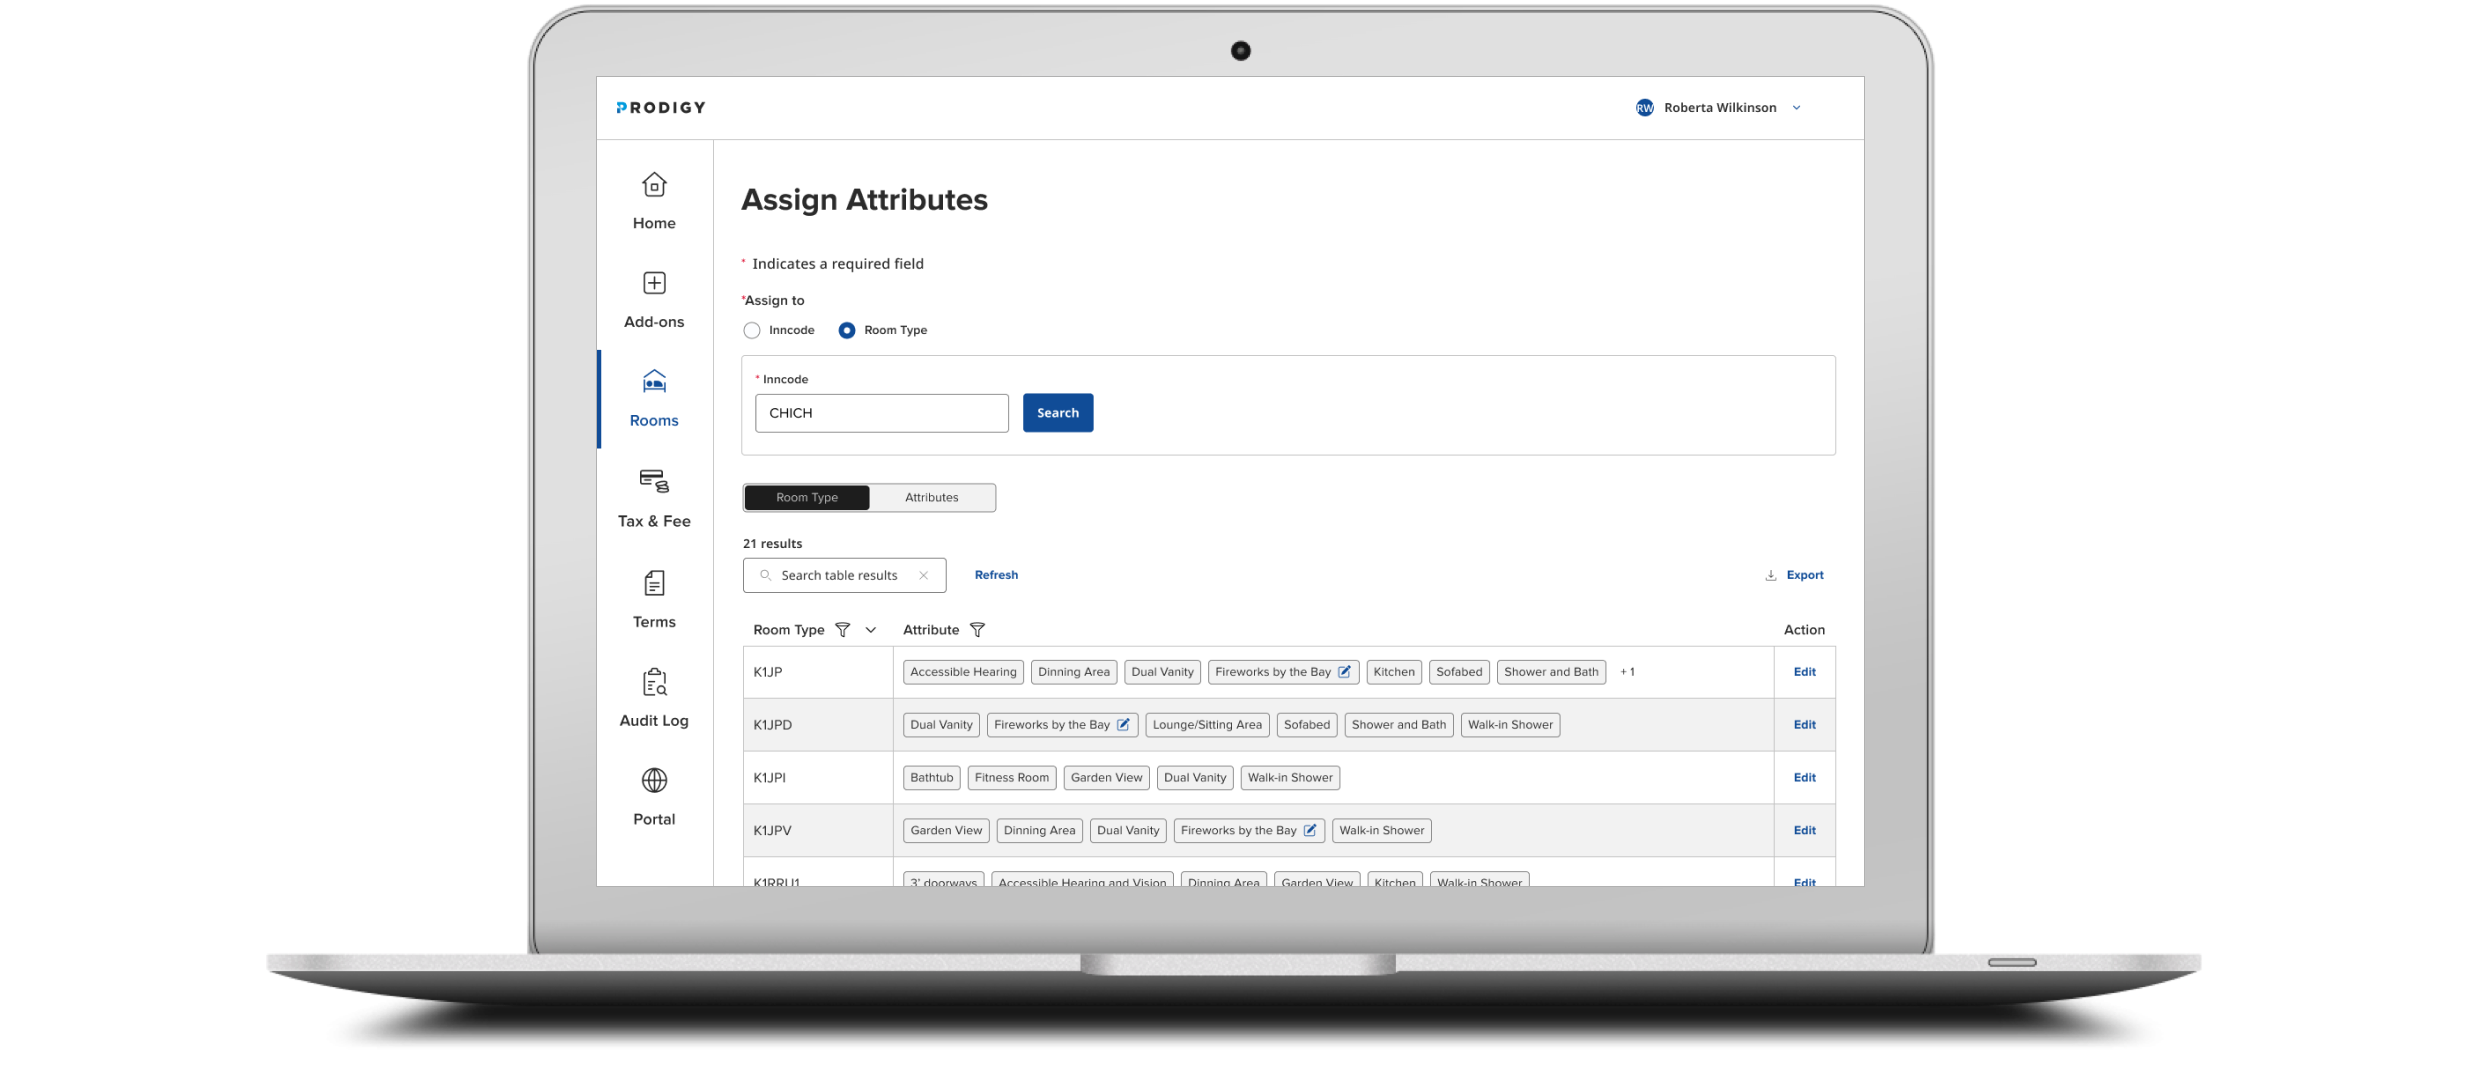
Task: Select the Inncode radio button
Action: (x=751, y=330)
